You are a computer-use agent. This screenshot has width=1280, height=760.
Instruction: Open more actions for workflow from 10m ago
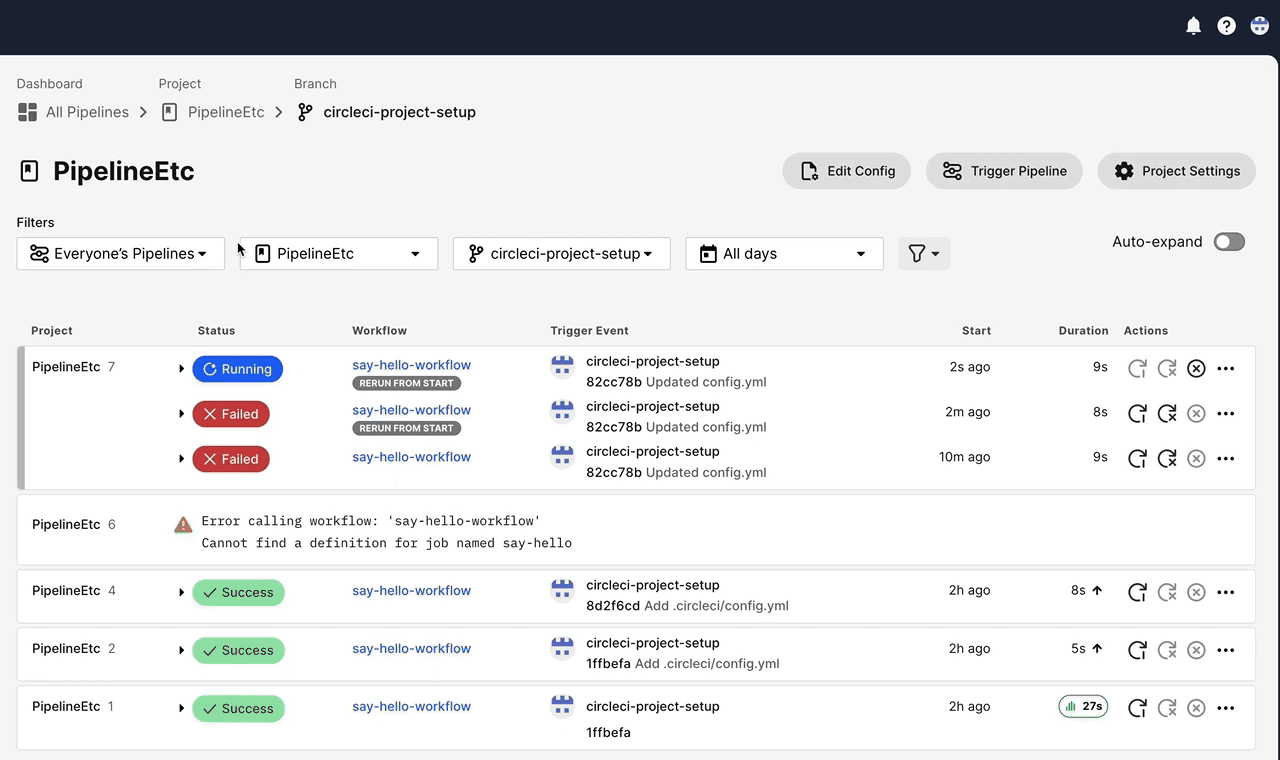(x=1226, y=458)
